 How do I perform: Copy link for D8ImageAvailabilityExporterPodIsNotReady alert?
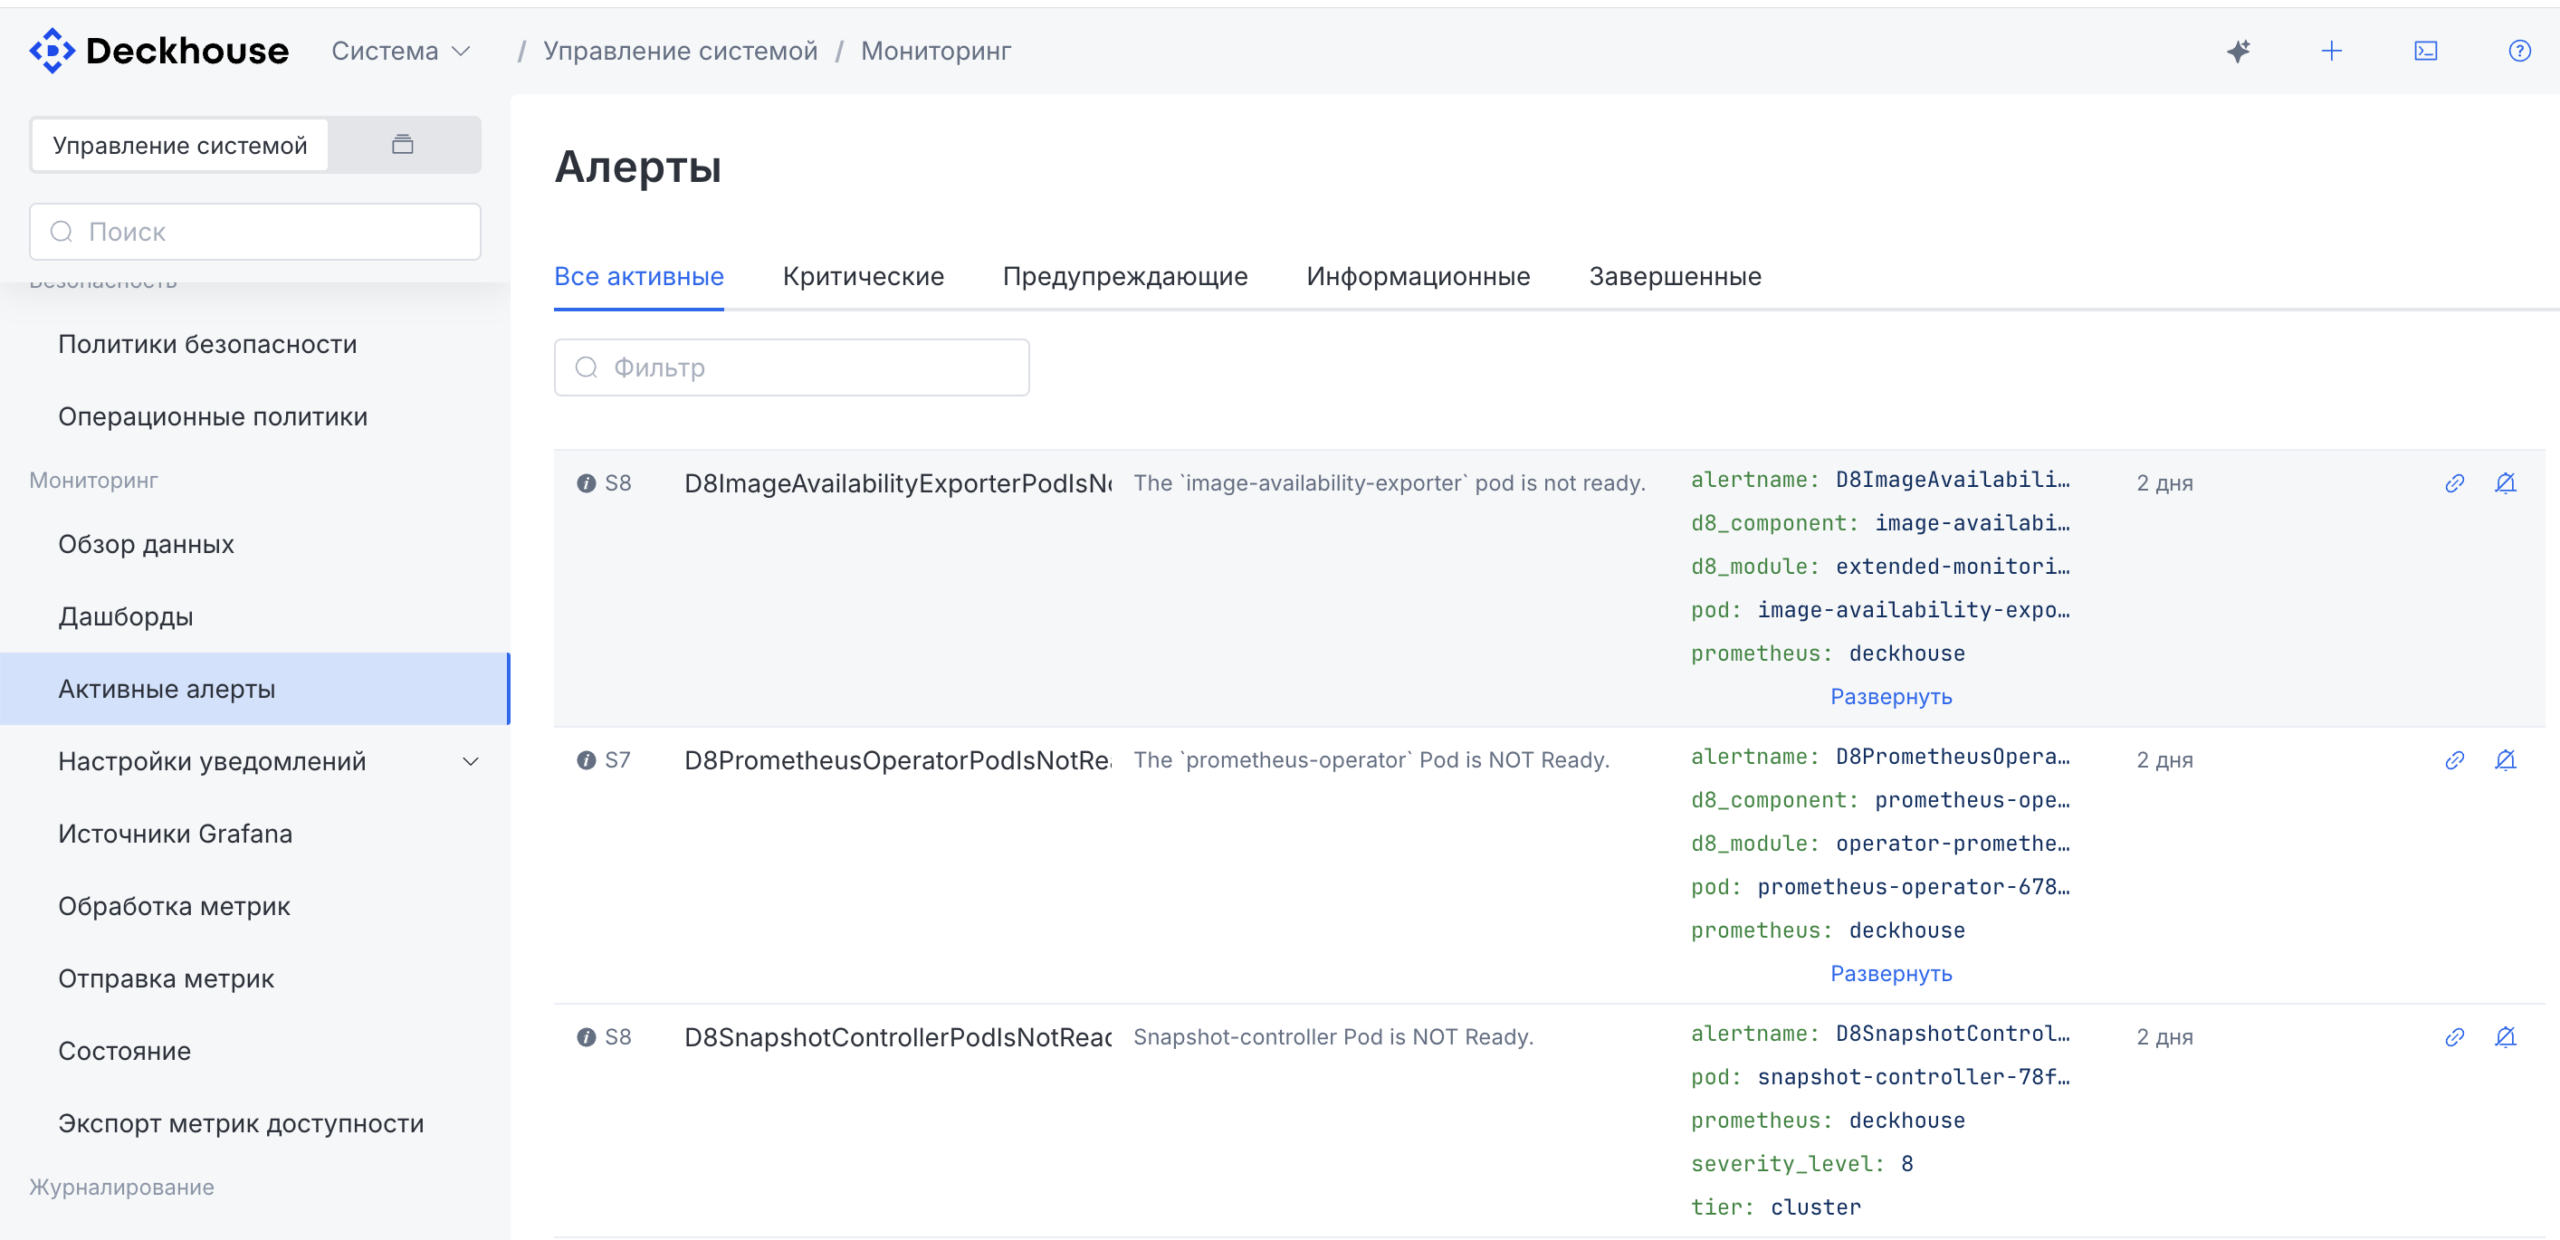coord(2454,484)
